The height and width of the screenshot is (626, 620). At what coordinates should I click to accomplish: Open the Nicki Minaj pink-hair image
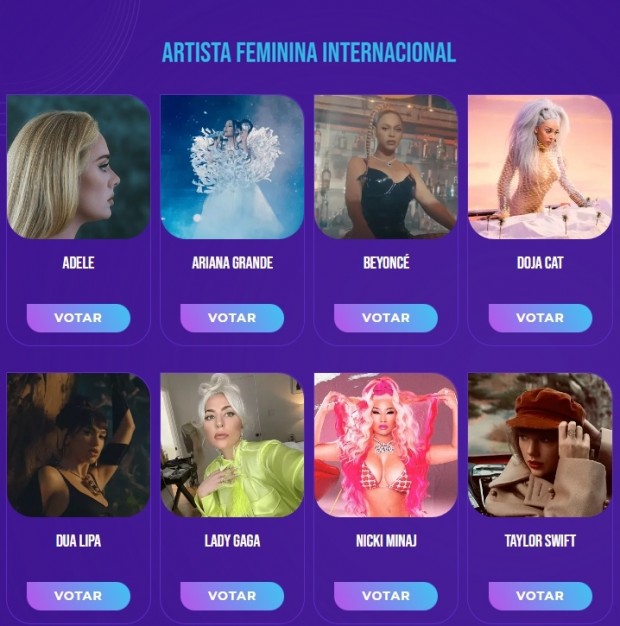[x=386, y=445]
